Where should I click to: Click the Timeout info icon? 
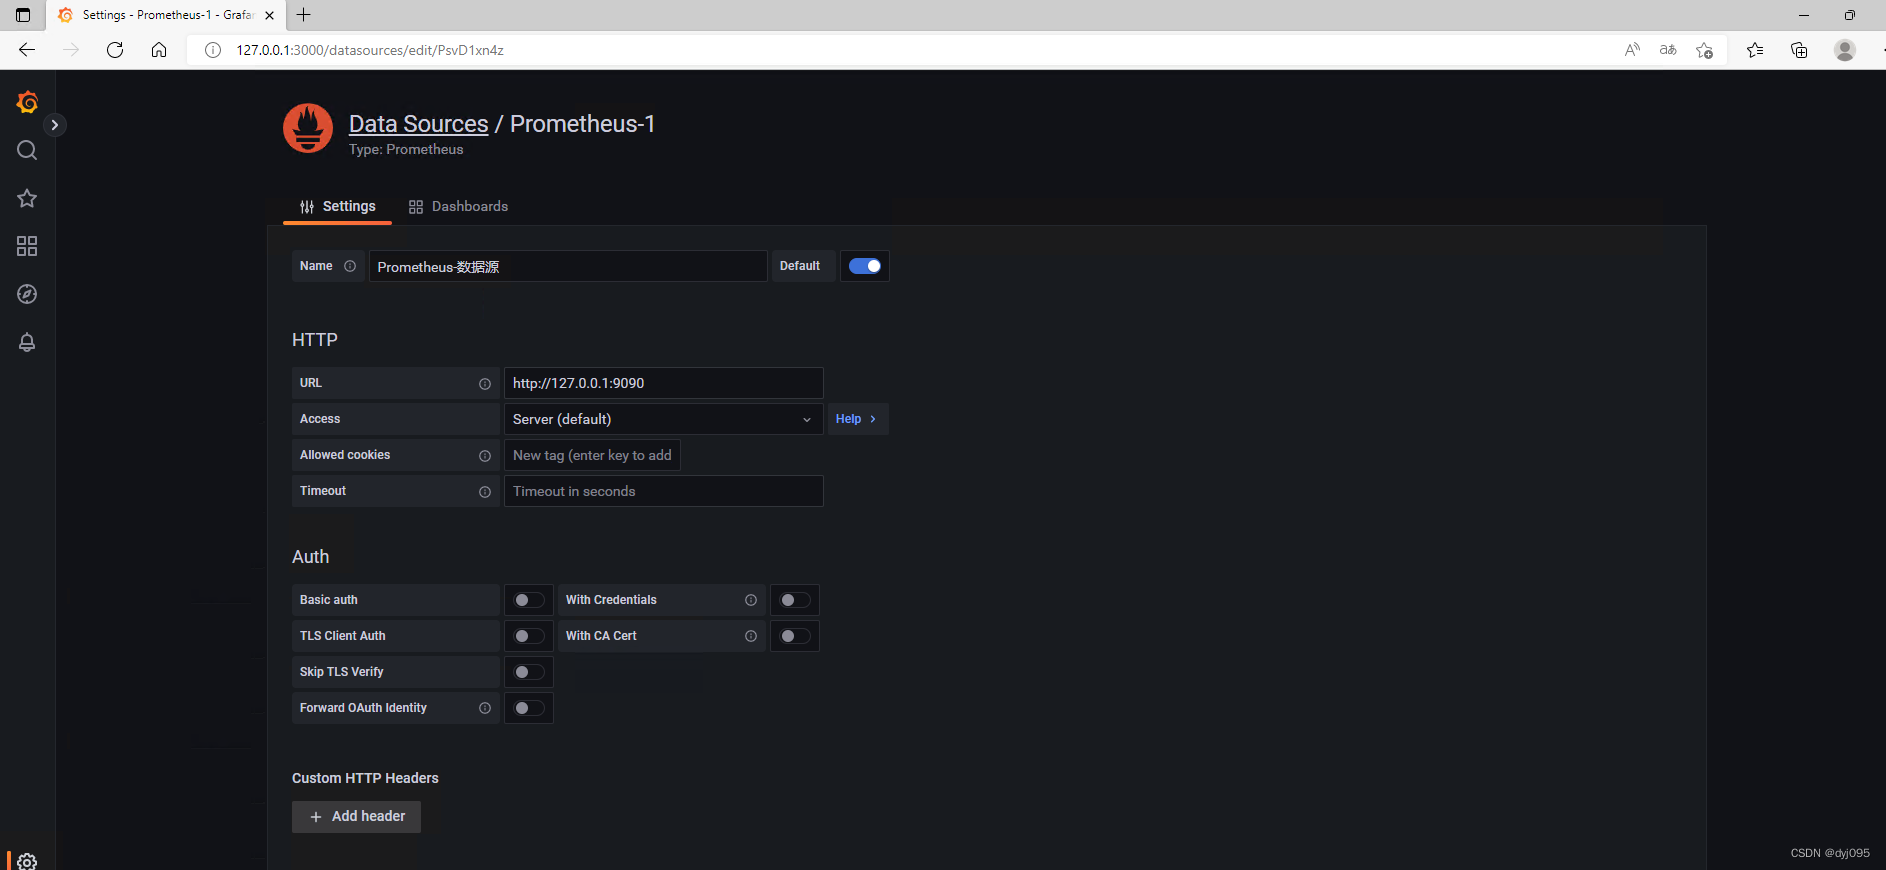coord(485,492)
